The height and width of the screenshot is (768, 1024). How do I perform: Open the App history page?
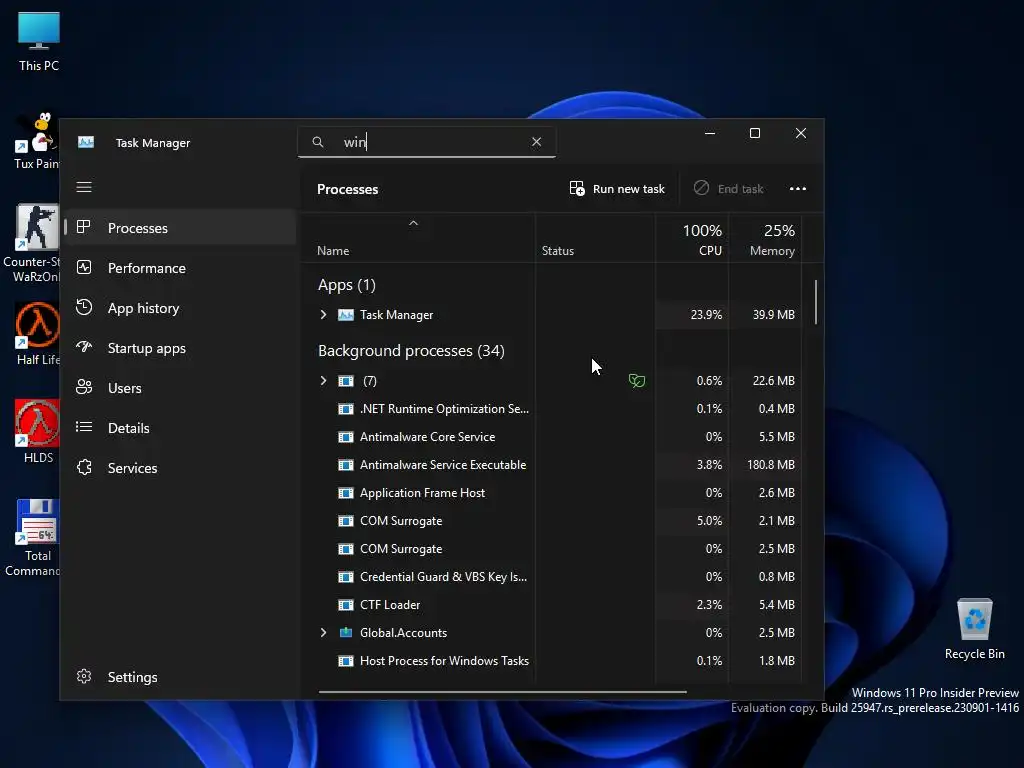pos(181,308)
